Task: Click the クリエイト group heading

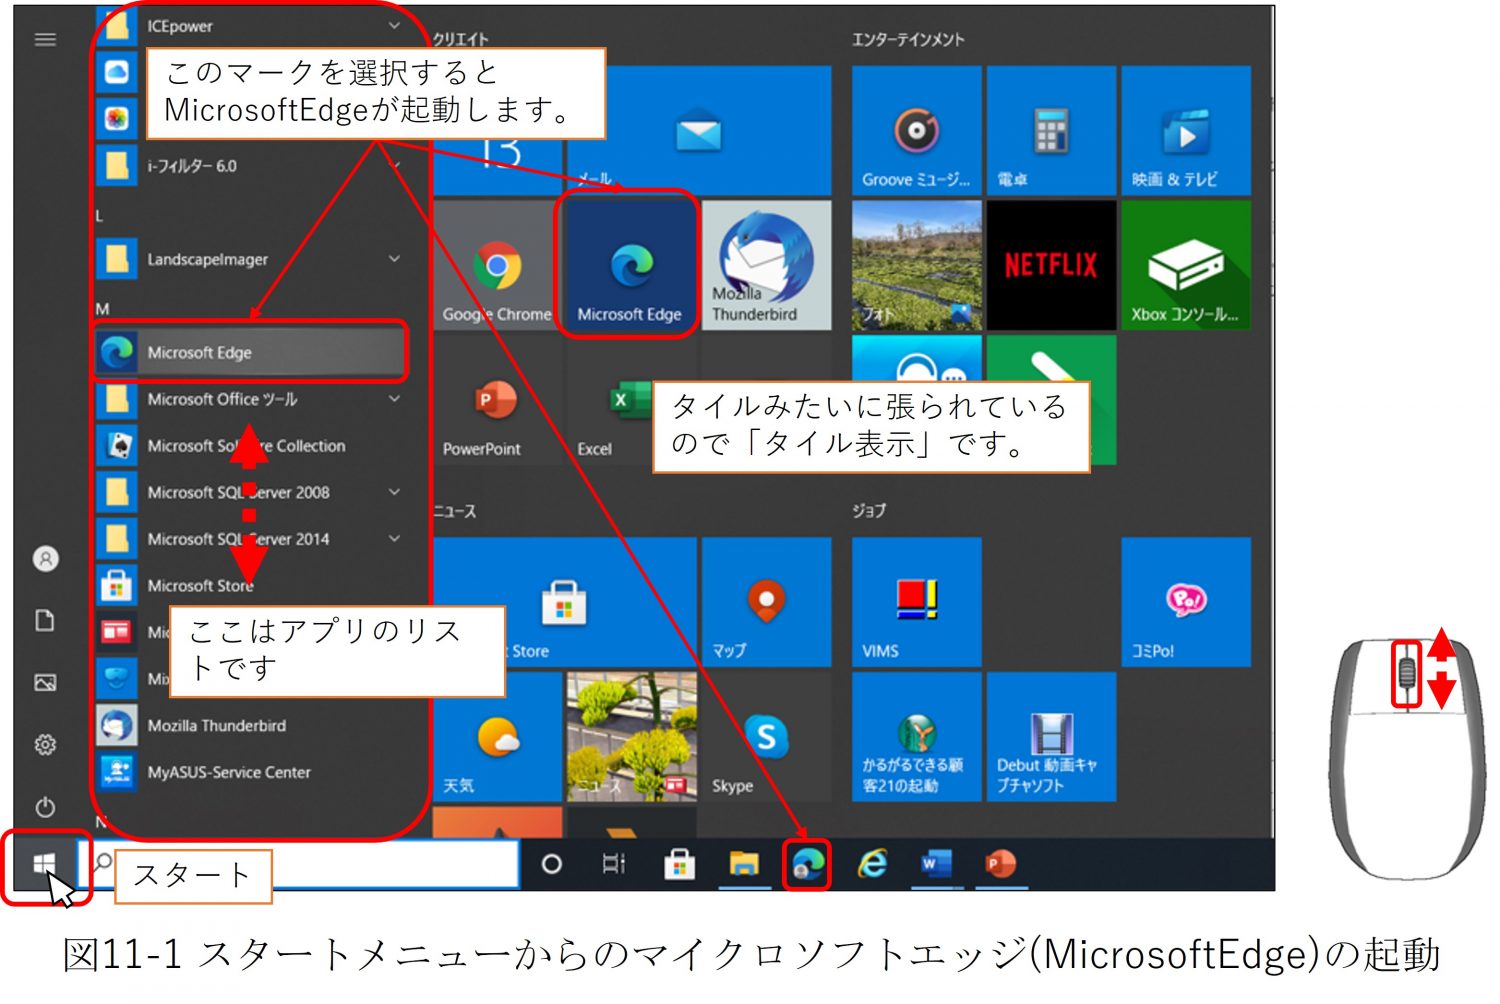Action: pos(460,40)
